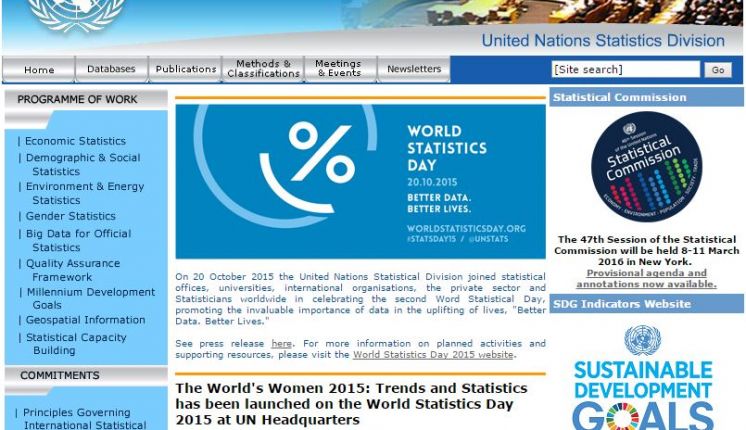This screenshot has height=430, width=746.
Task: Open Meetings & Events menu tab
Action: coord(340,69)
